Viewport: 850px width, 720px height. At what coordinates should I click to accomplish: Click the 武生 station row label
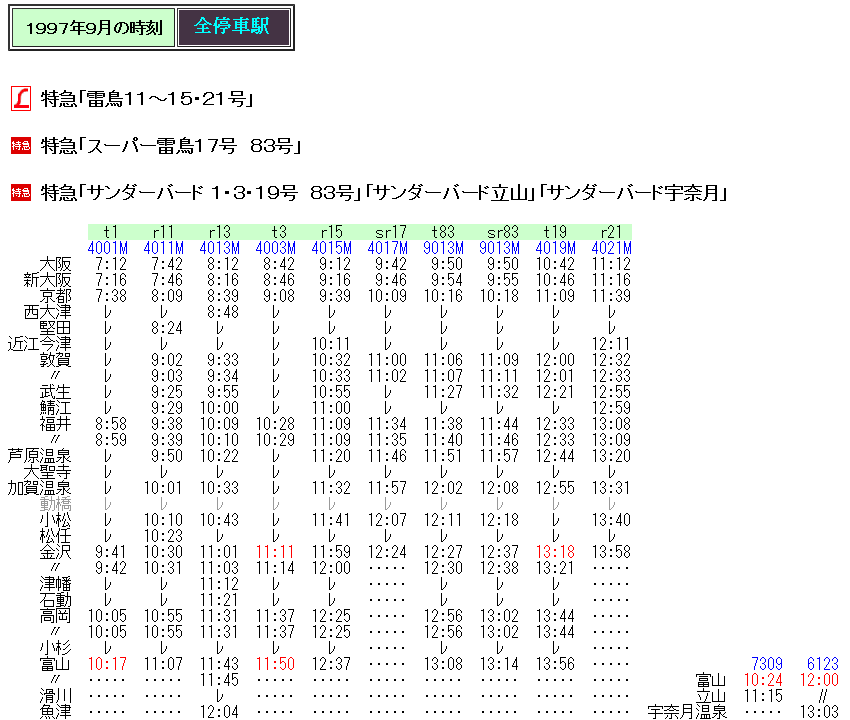55,392
